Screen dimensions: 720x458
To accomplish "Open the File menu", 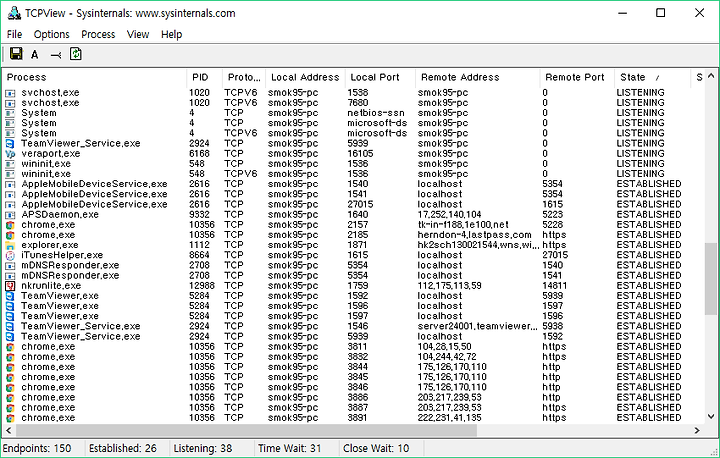I will pos(14,34).
